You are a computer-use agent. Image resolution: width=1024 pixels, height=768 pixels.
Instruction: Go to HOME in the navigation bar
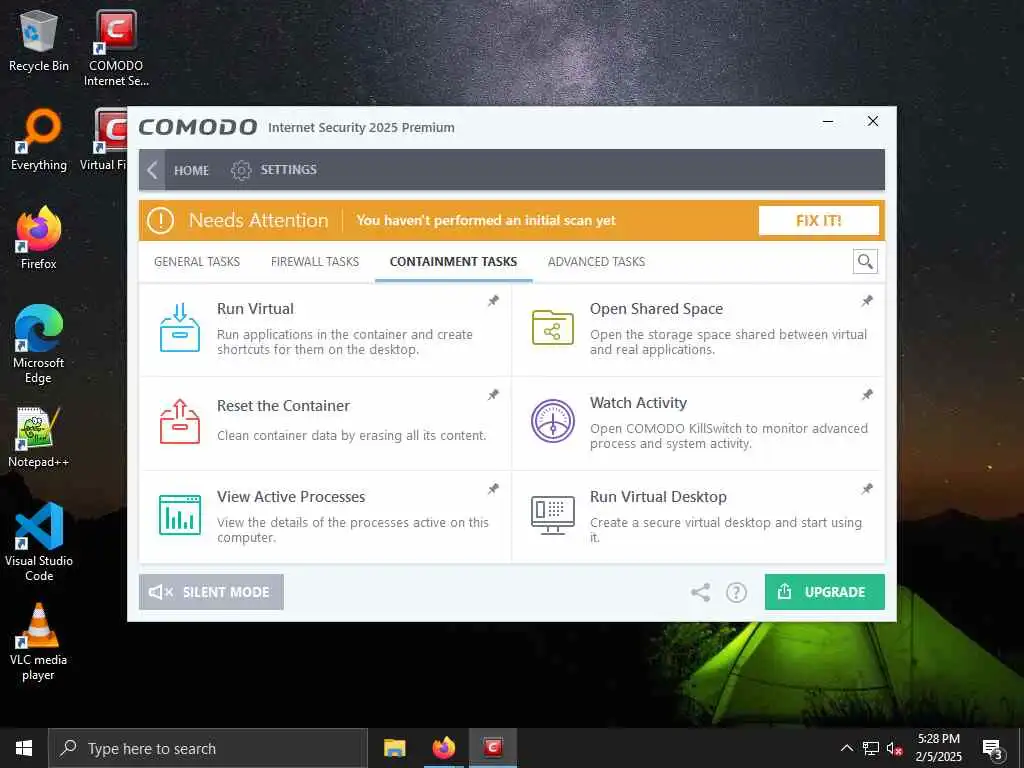tap(191, 170)
